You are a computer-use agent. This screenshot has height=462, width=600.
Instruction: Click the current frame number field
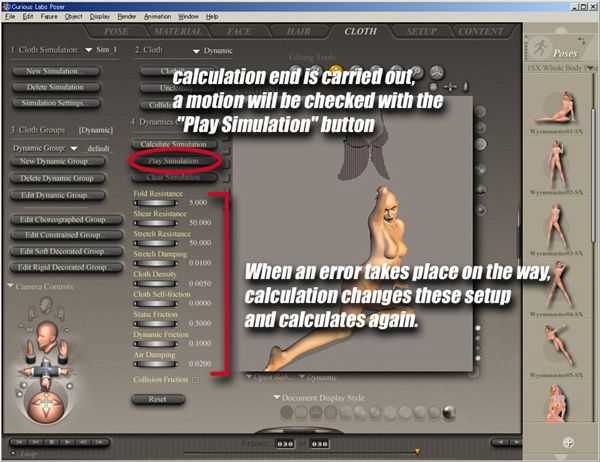[285, 444]
